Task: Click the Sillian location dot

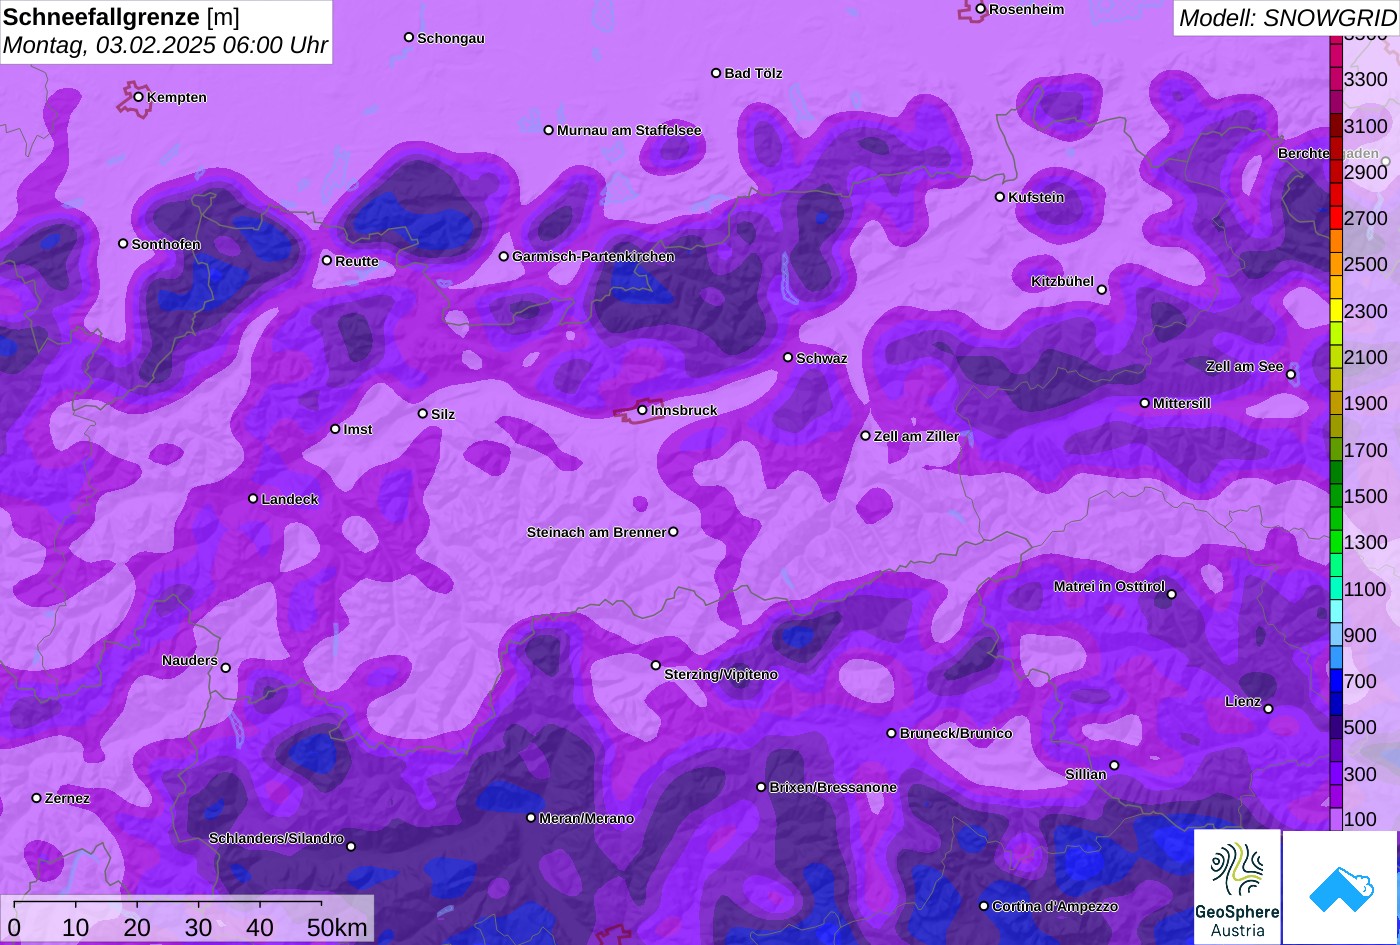Action: [x=1114, y=766]
